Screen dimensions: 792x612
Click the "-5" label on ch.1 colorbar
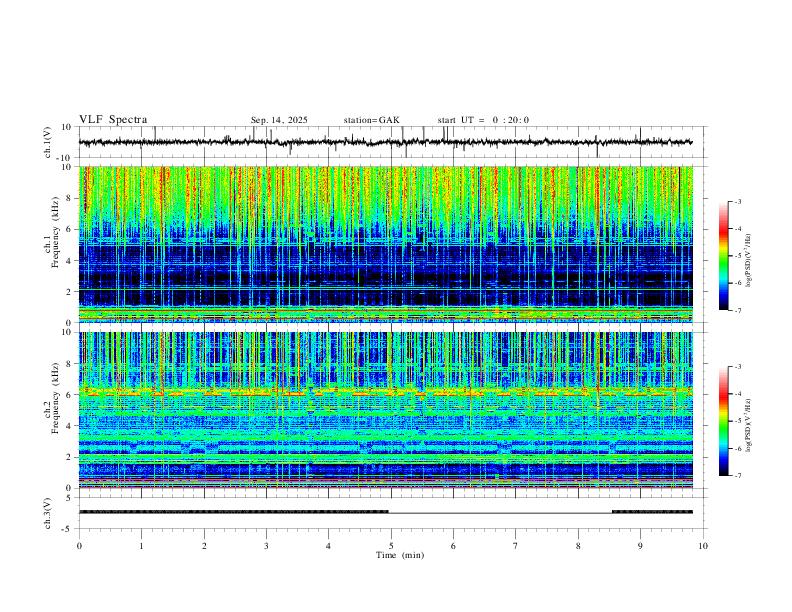(x=737, y=256)
